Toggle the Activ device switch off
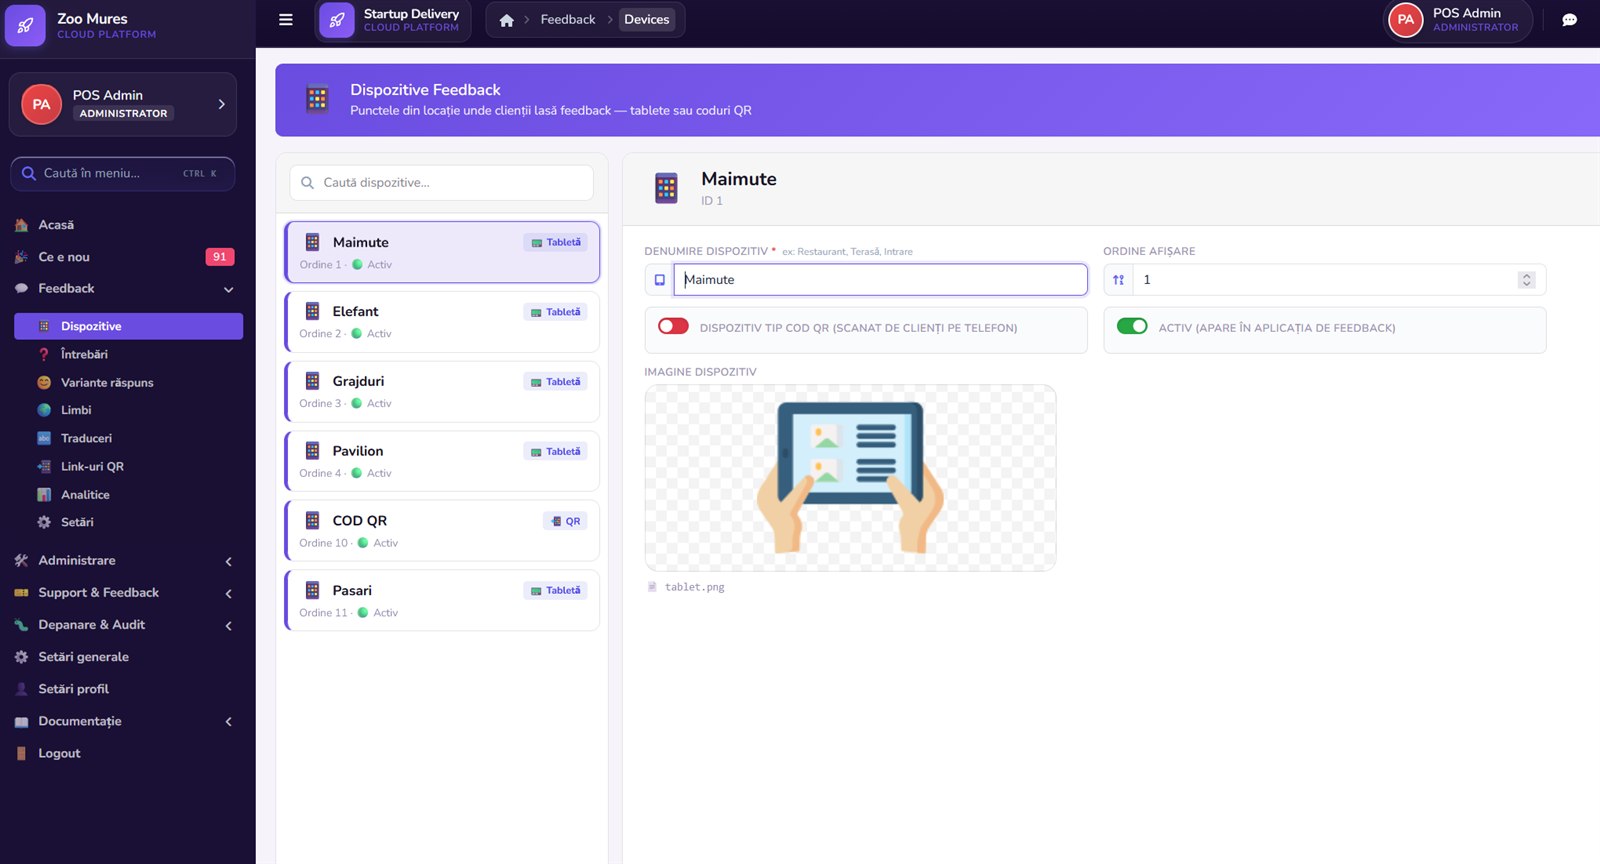This screenshot has width=1600, height=864. coord(1132,326)
